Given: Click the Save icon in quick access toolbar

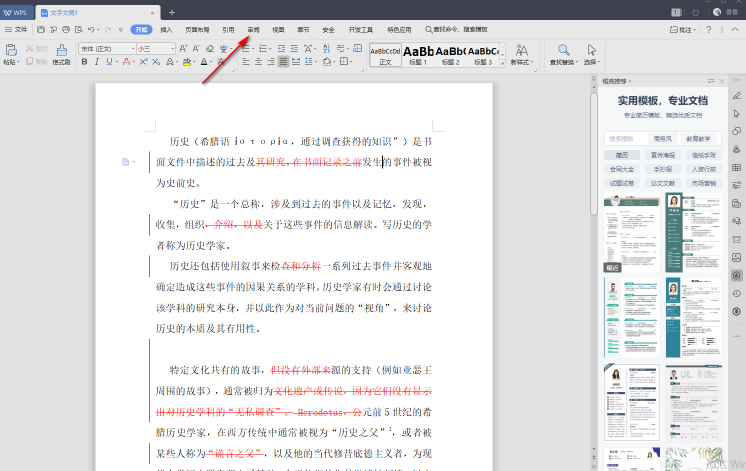Looking at the screenshot, I should (41, 30).
